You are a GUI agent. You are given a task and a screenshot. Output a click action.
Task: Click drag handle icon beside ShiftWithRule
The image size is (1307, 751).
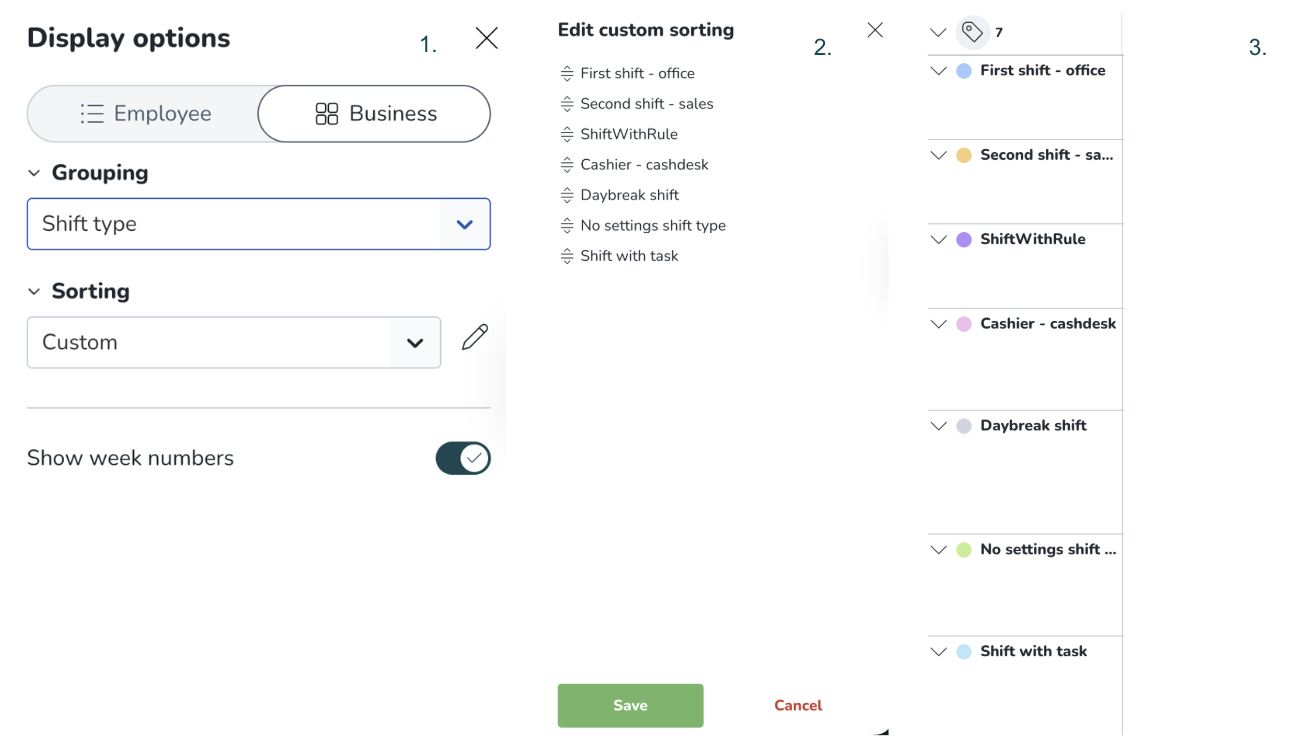(567, 135)
